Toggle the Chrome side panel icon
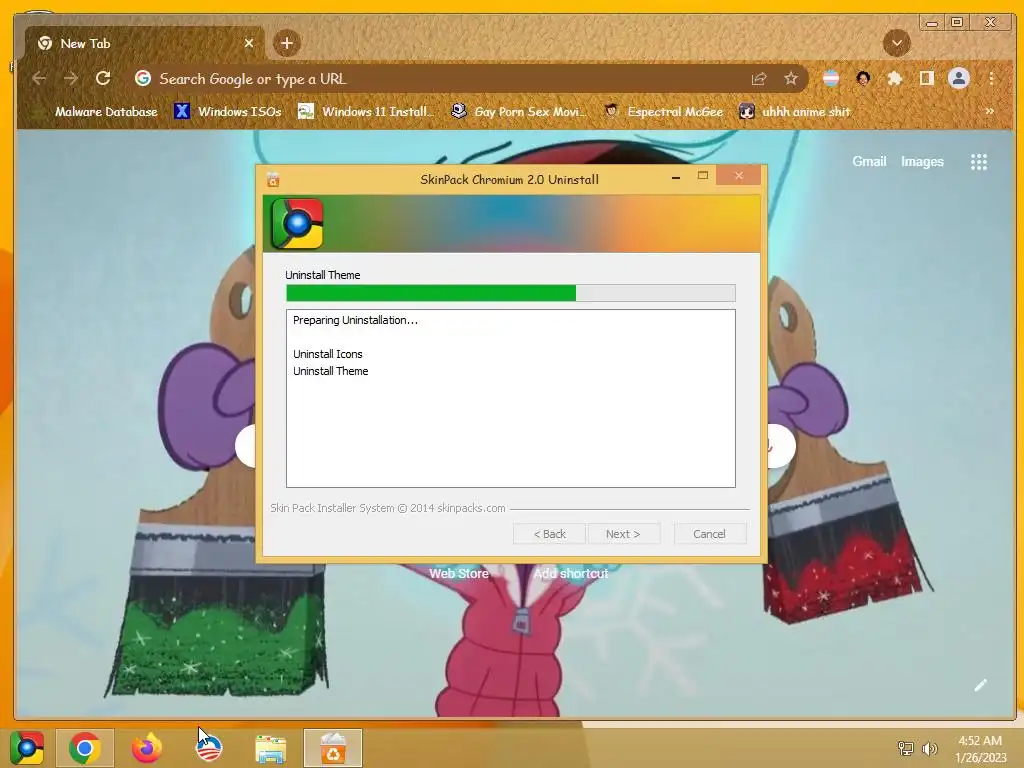The image size is (1024, 768). 927,79
